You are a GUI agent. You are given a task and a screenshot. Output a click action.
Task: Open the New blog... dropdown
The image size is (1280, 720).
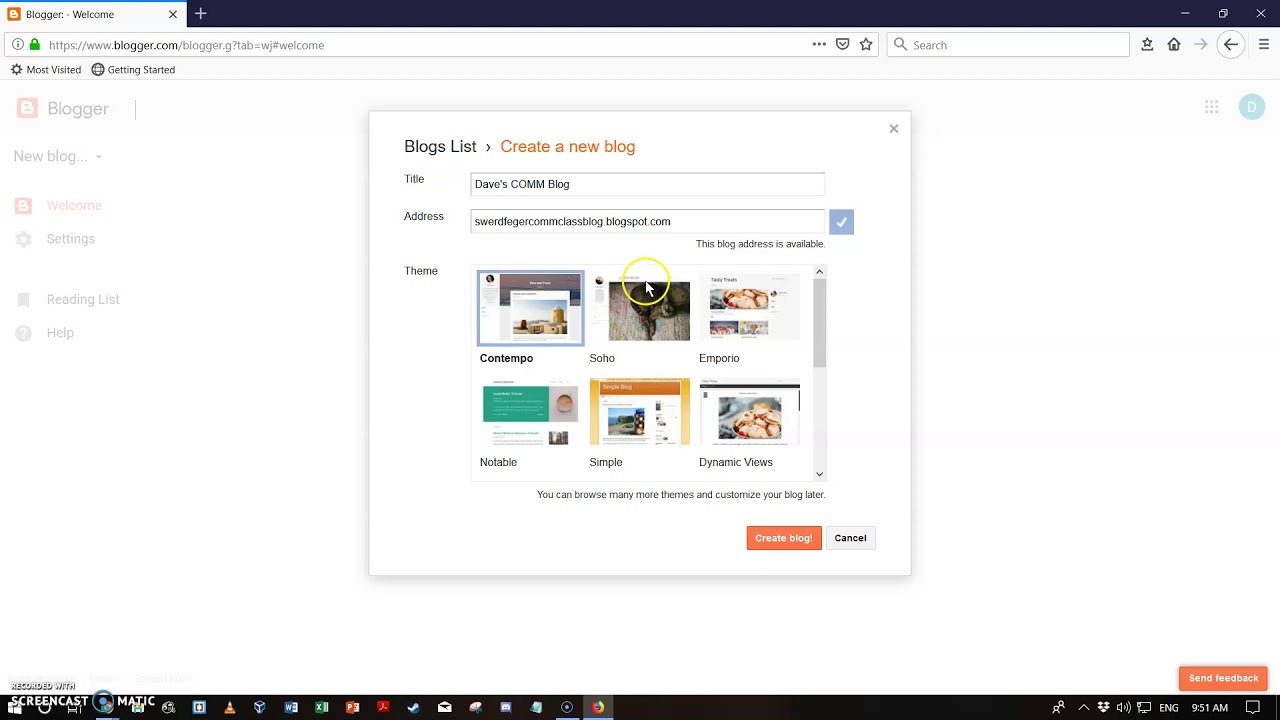(57, 156)
